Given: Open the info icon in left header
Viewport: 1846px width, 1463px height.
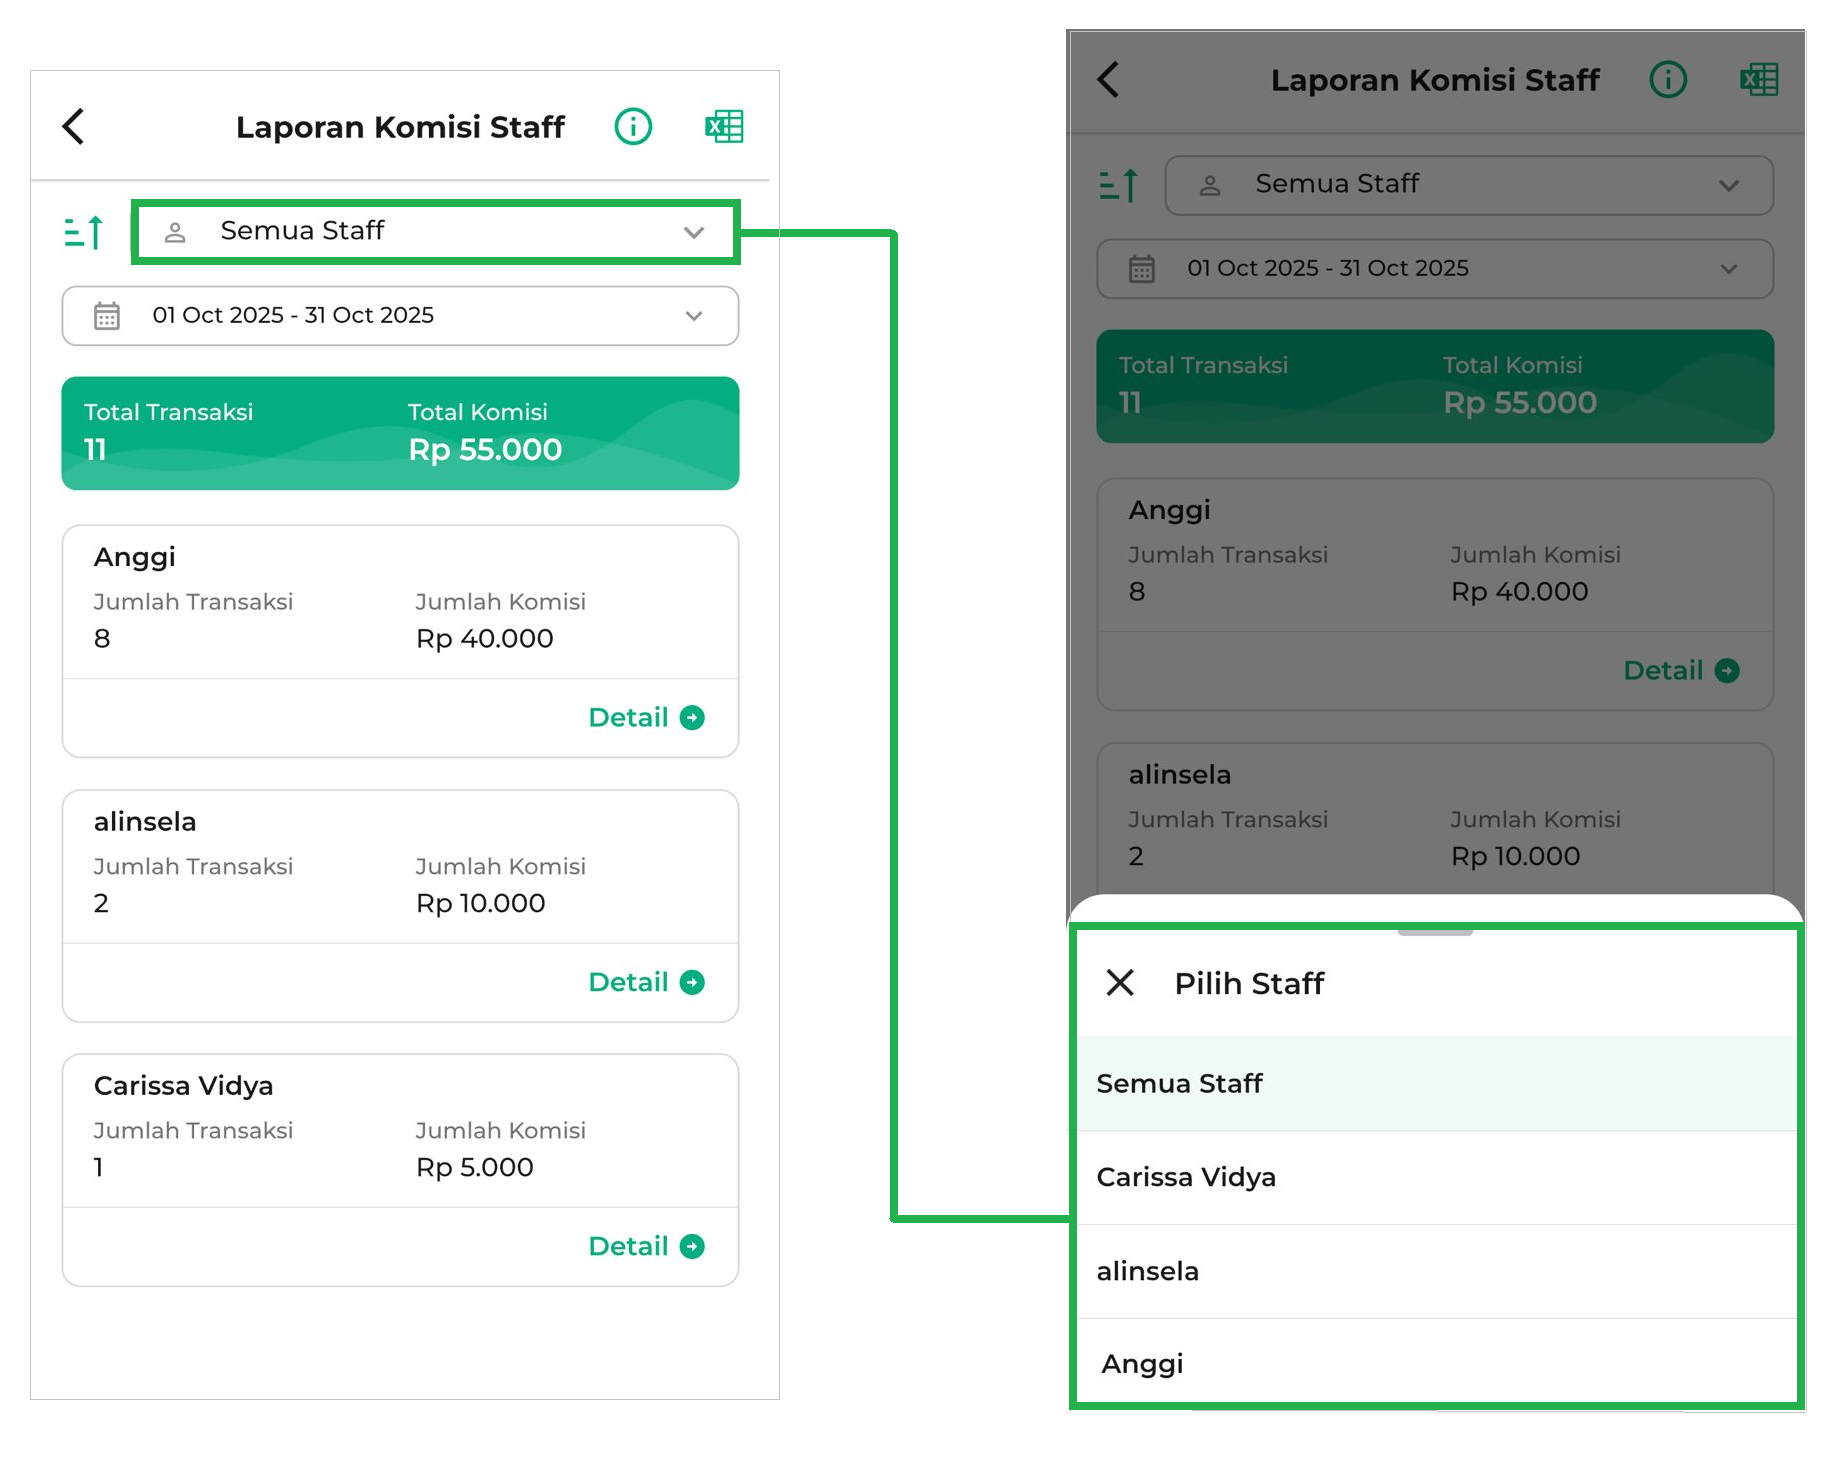Looking at the screenshot, I should pyautogui.click(x=633, y=127).
